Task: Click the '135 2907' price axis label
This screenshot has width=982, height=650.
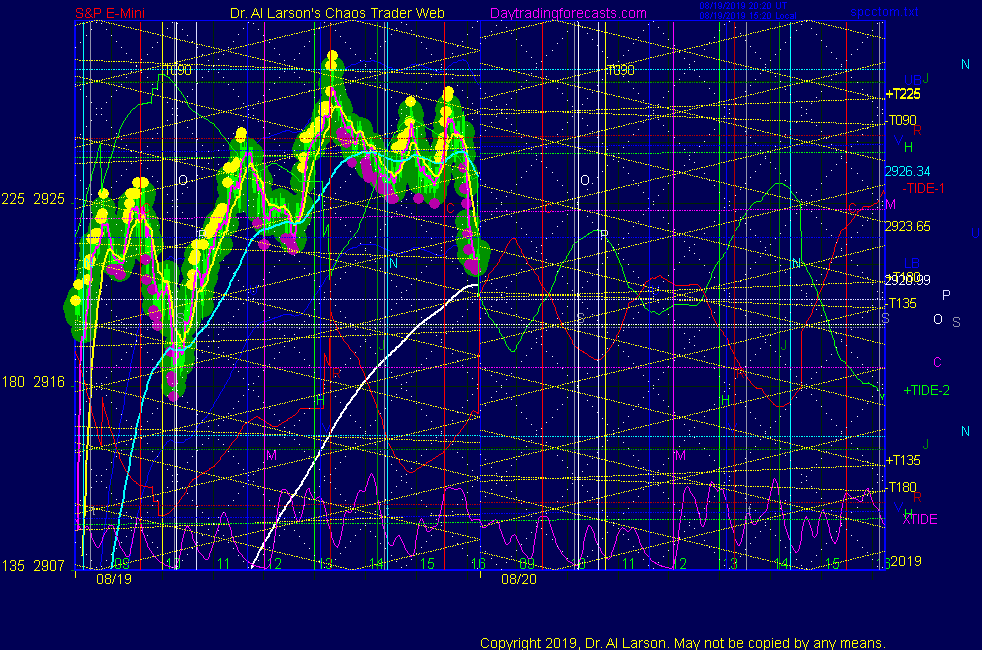Action: tap(33, 566)
